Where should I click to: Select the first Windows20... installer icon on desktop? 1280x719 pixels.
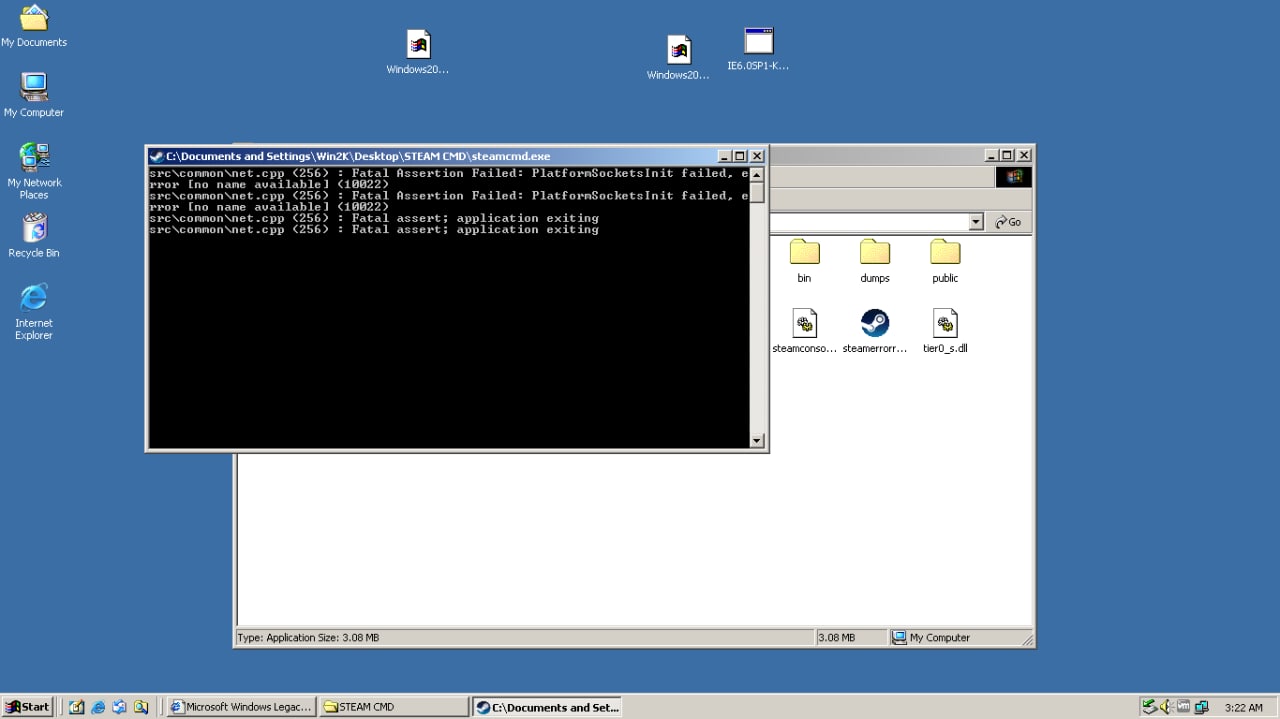(418, 53)
